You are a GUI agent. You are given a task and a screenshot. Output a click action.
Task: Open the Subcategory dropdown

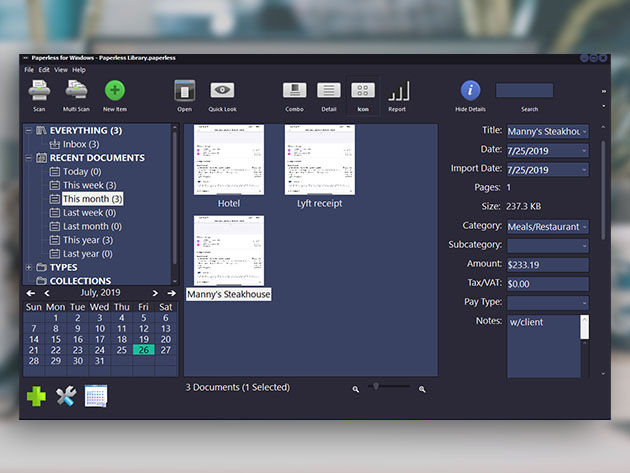point(584,246)
